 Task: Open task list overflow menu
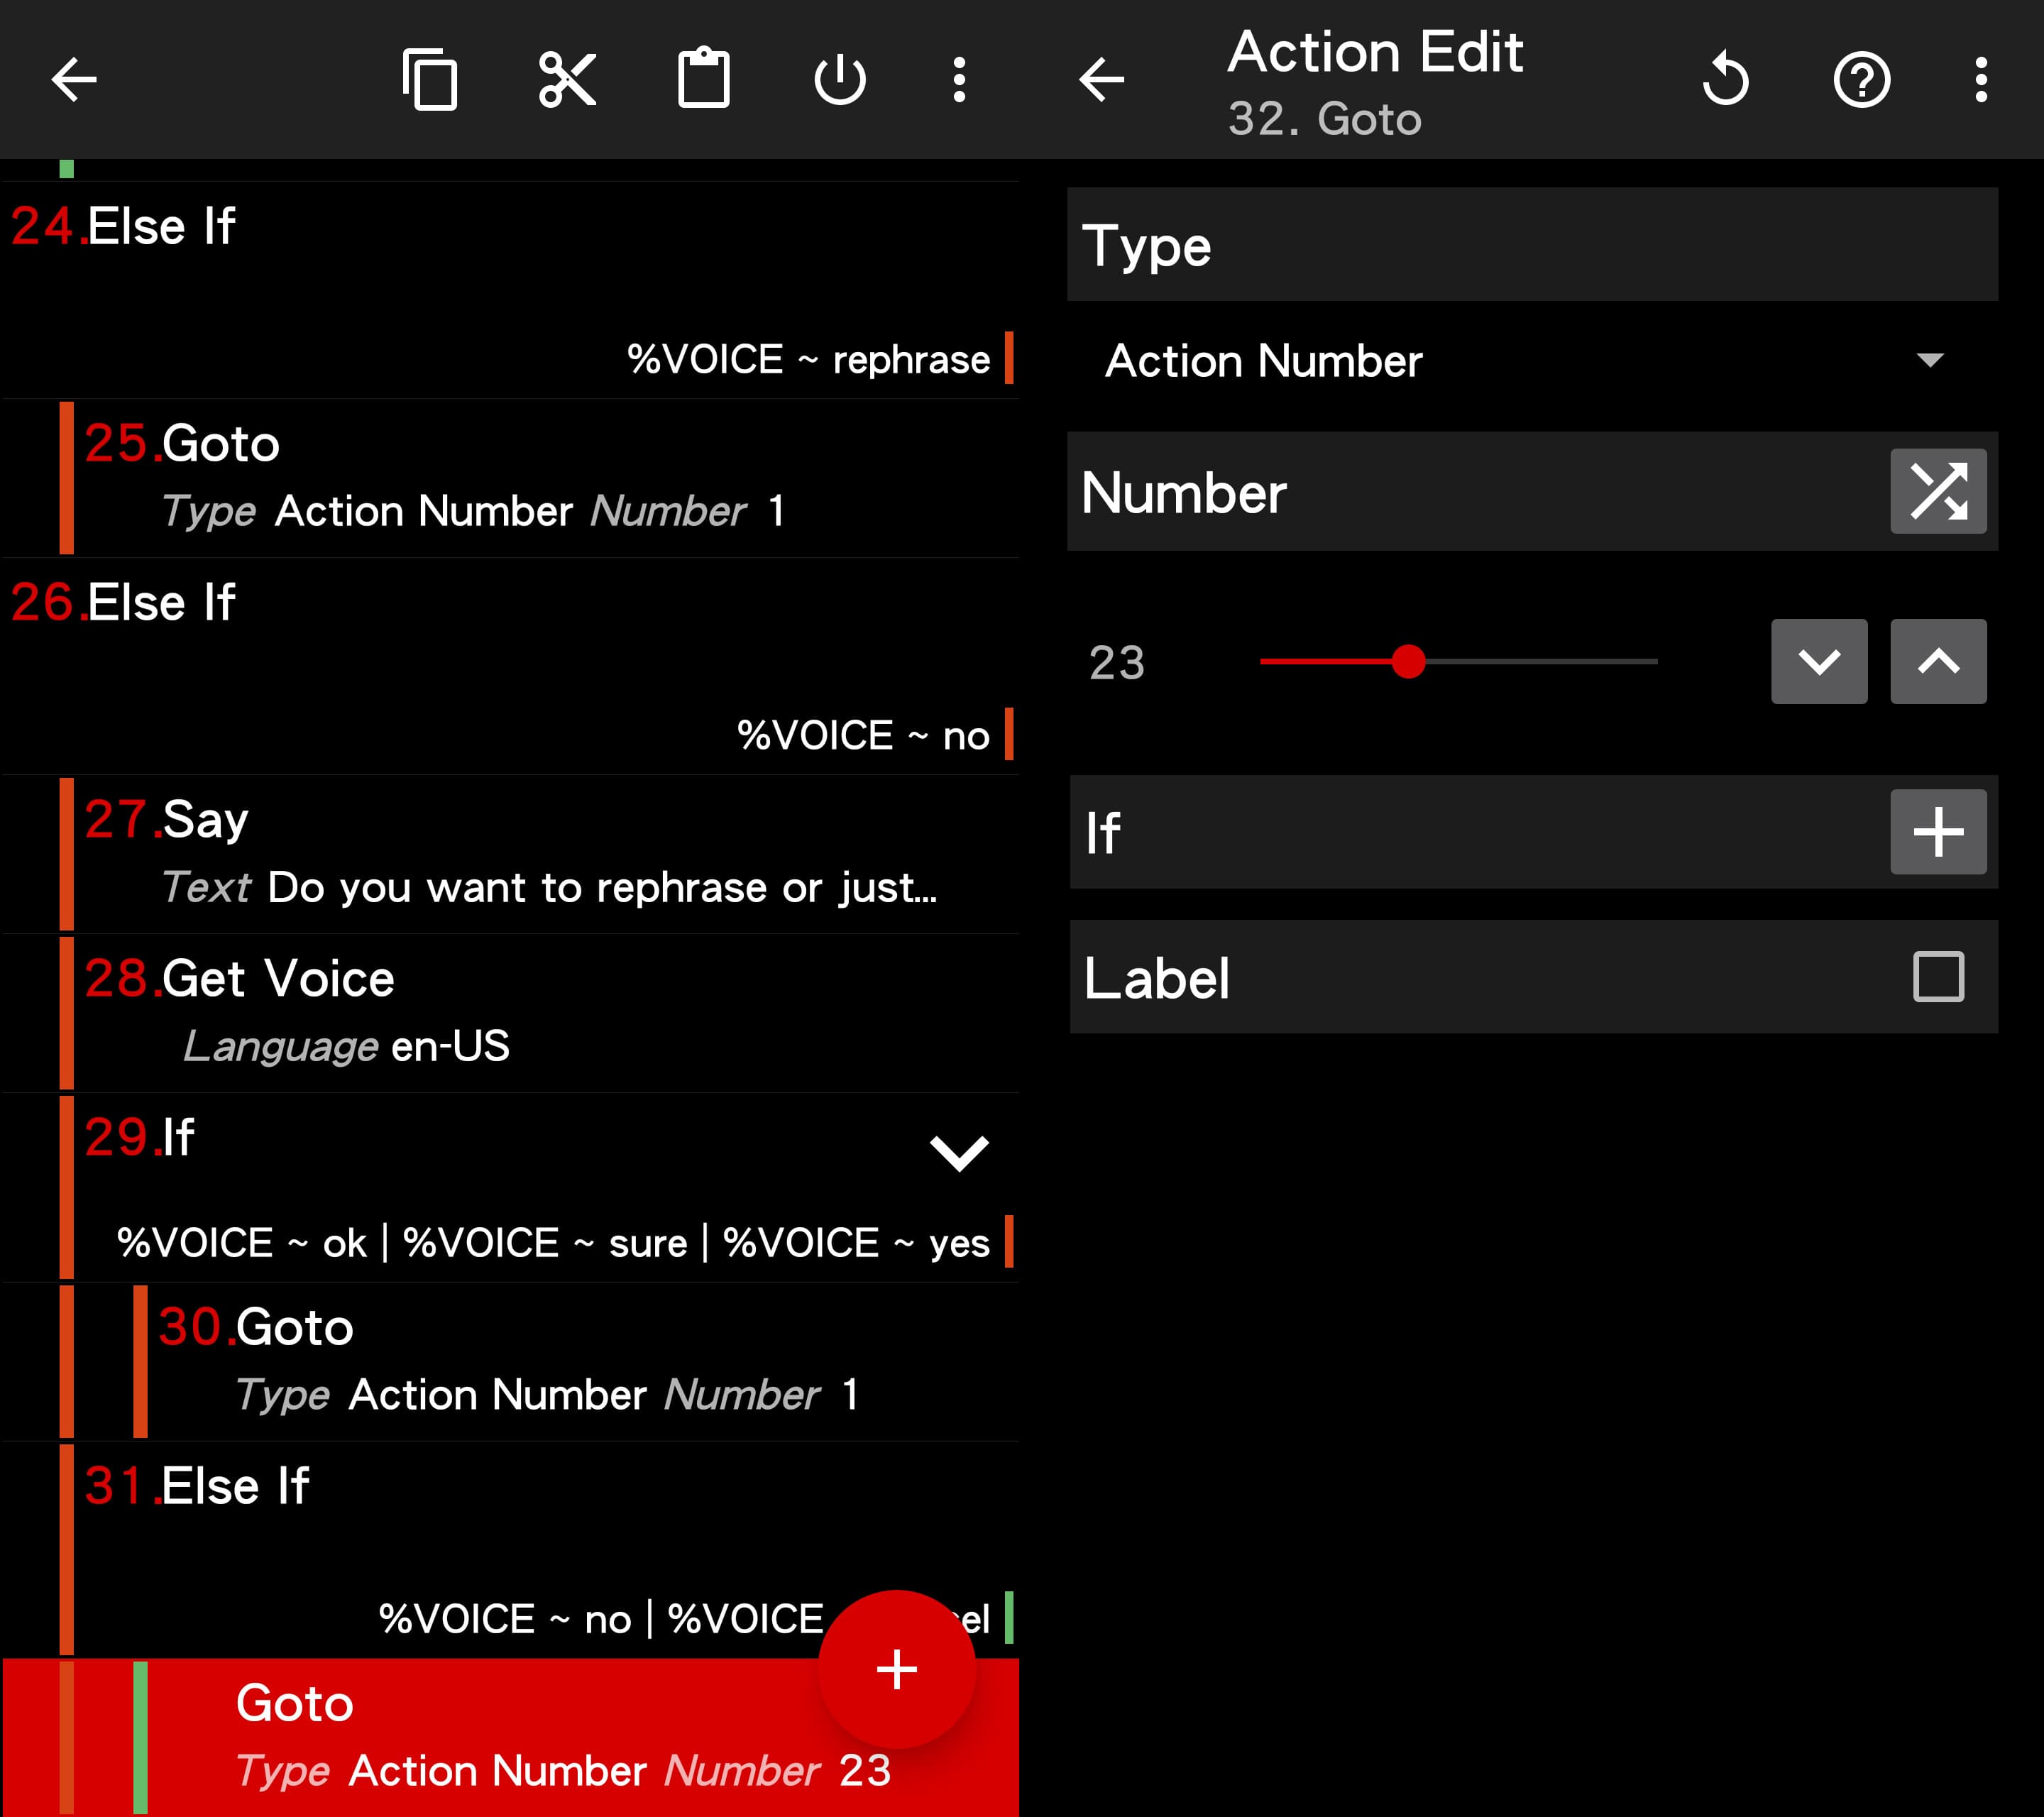[x=959, y=79]
